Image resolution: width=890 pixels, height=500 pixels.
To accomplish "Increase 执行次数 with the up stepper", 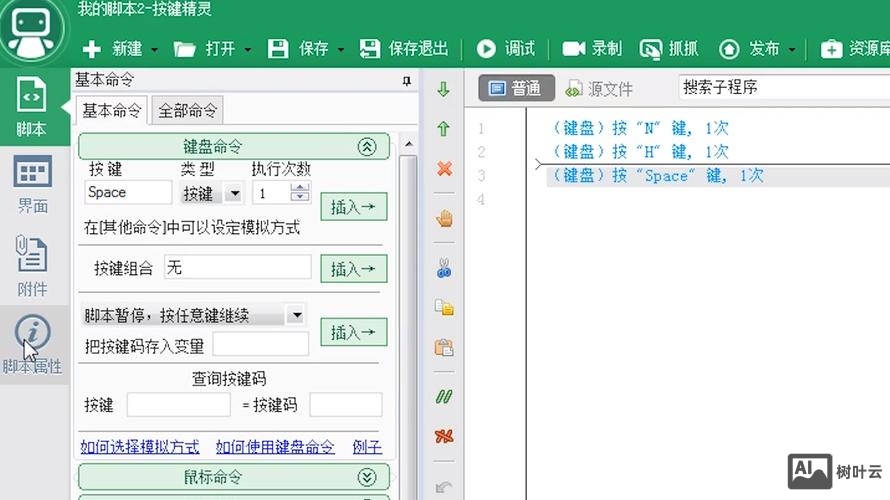I will point(300,188).
